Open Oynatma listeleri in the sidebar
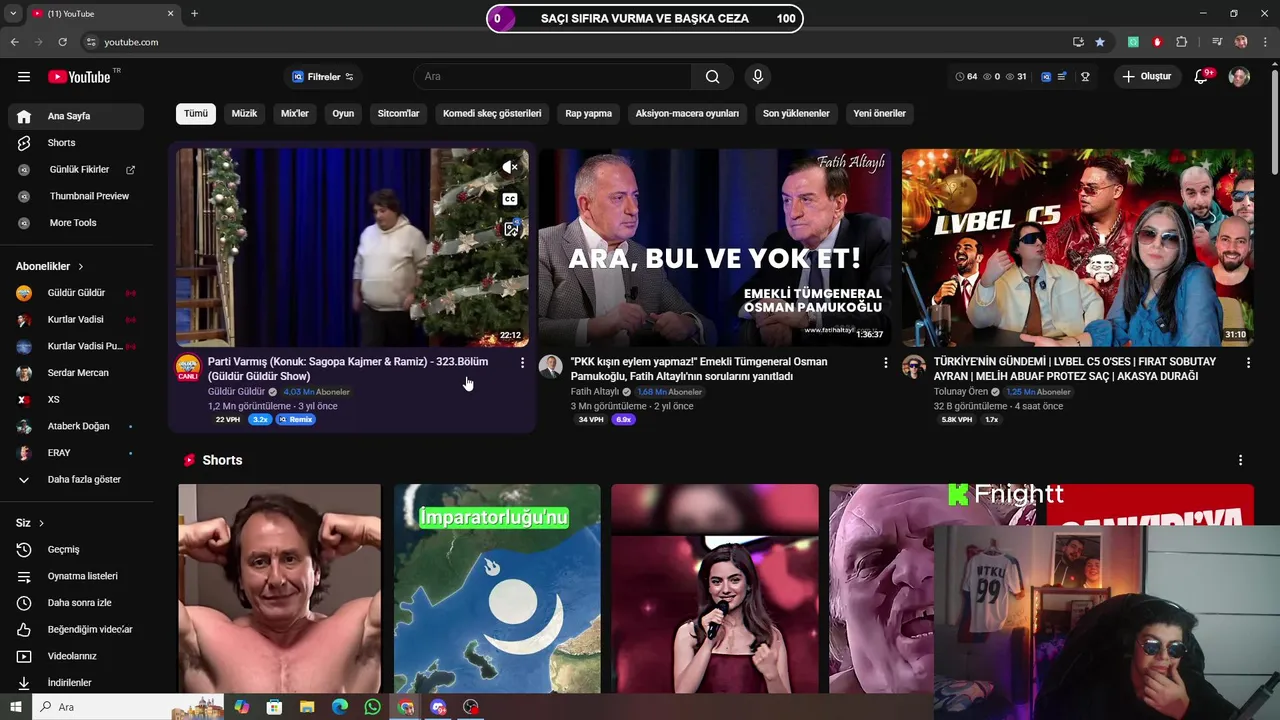Viewport: 1280px width, 720px height. 76,577
